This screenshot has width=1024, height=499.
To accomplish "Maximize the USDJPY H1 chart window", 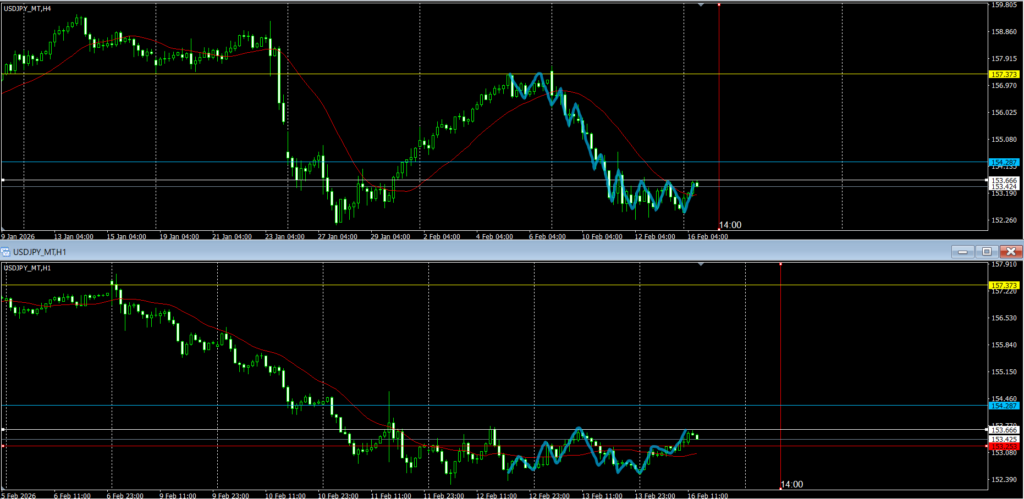I will click(x=987, y=251).
